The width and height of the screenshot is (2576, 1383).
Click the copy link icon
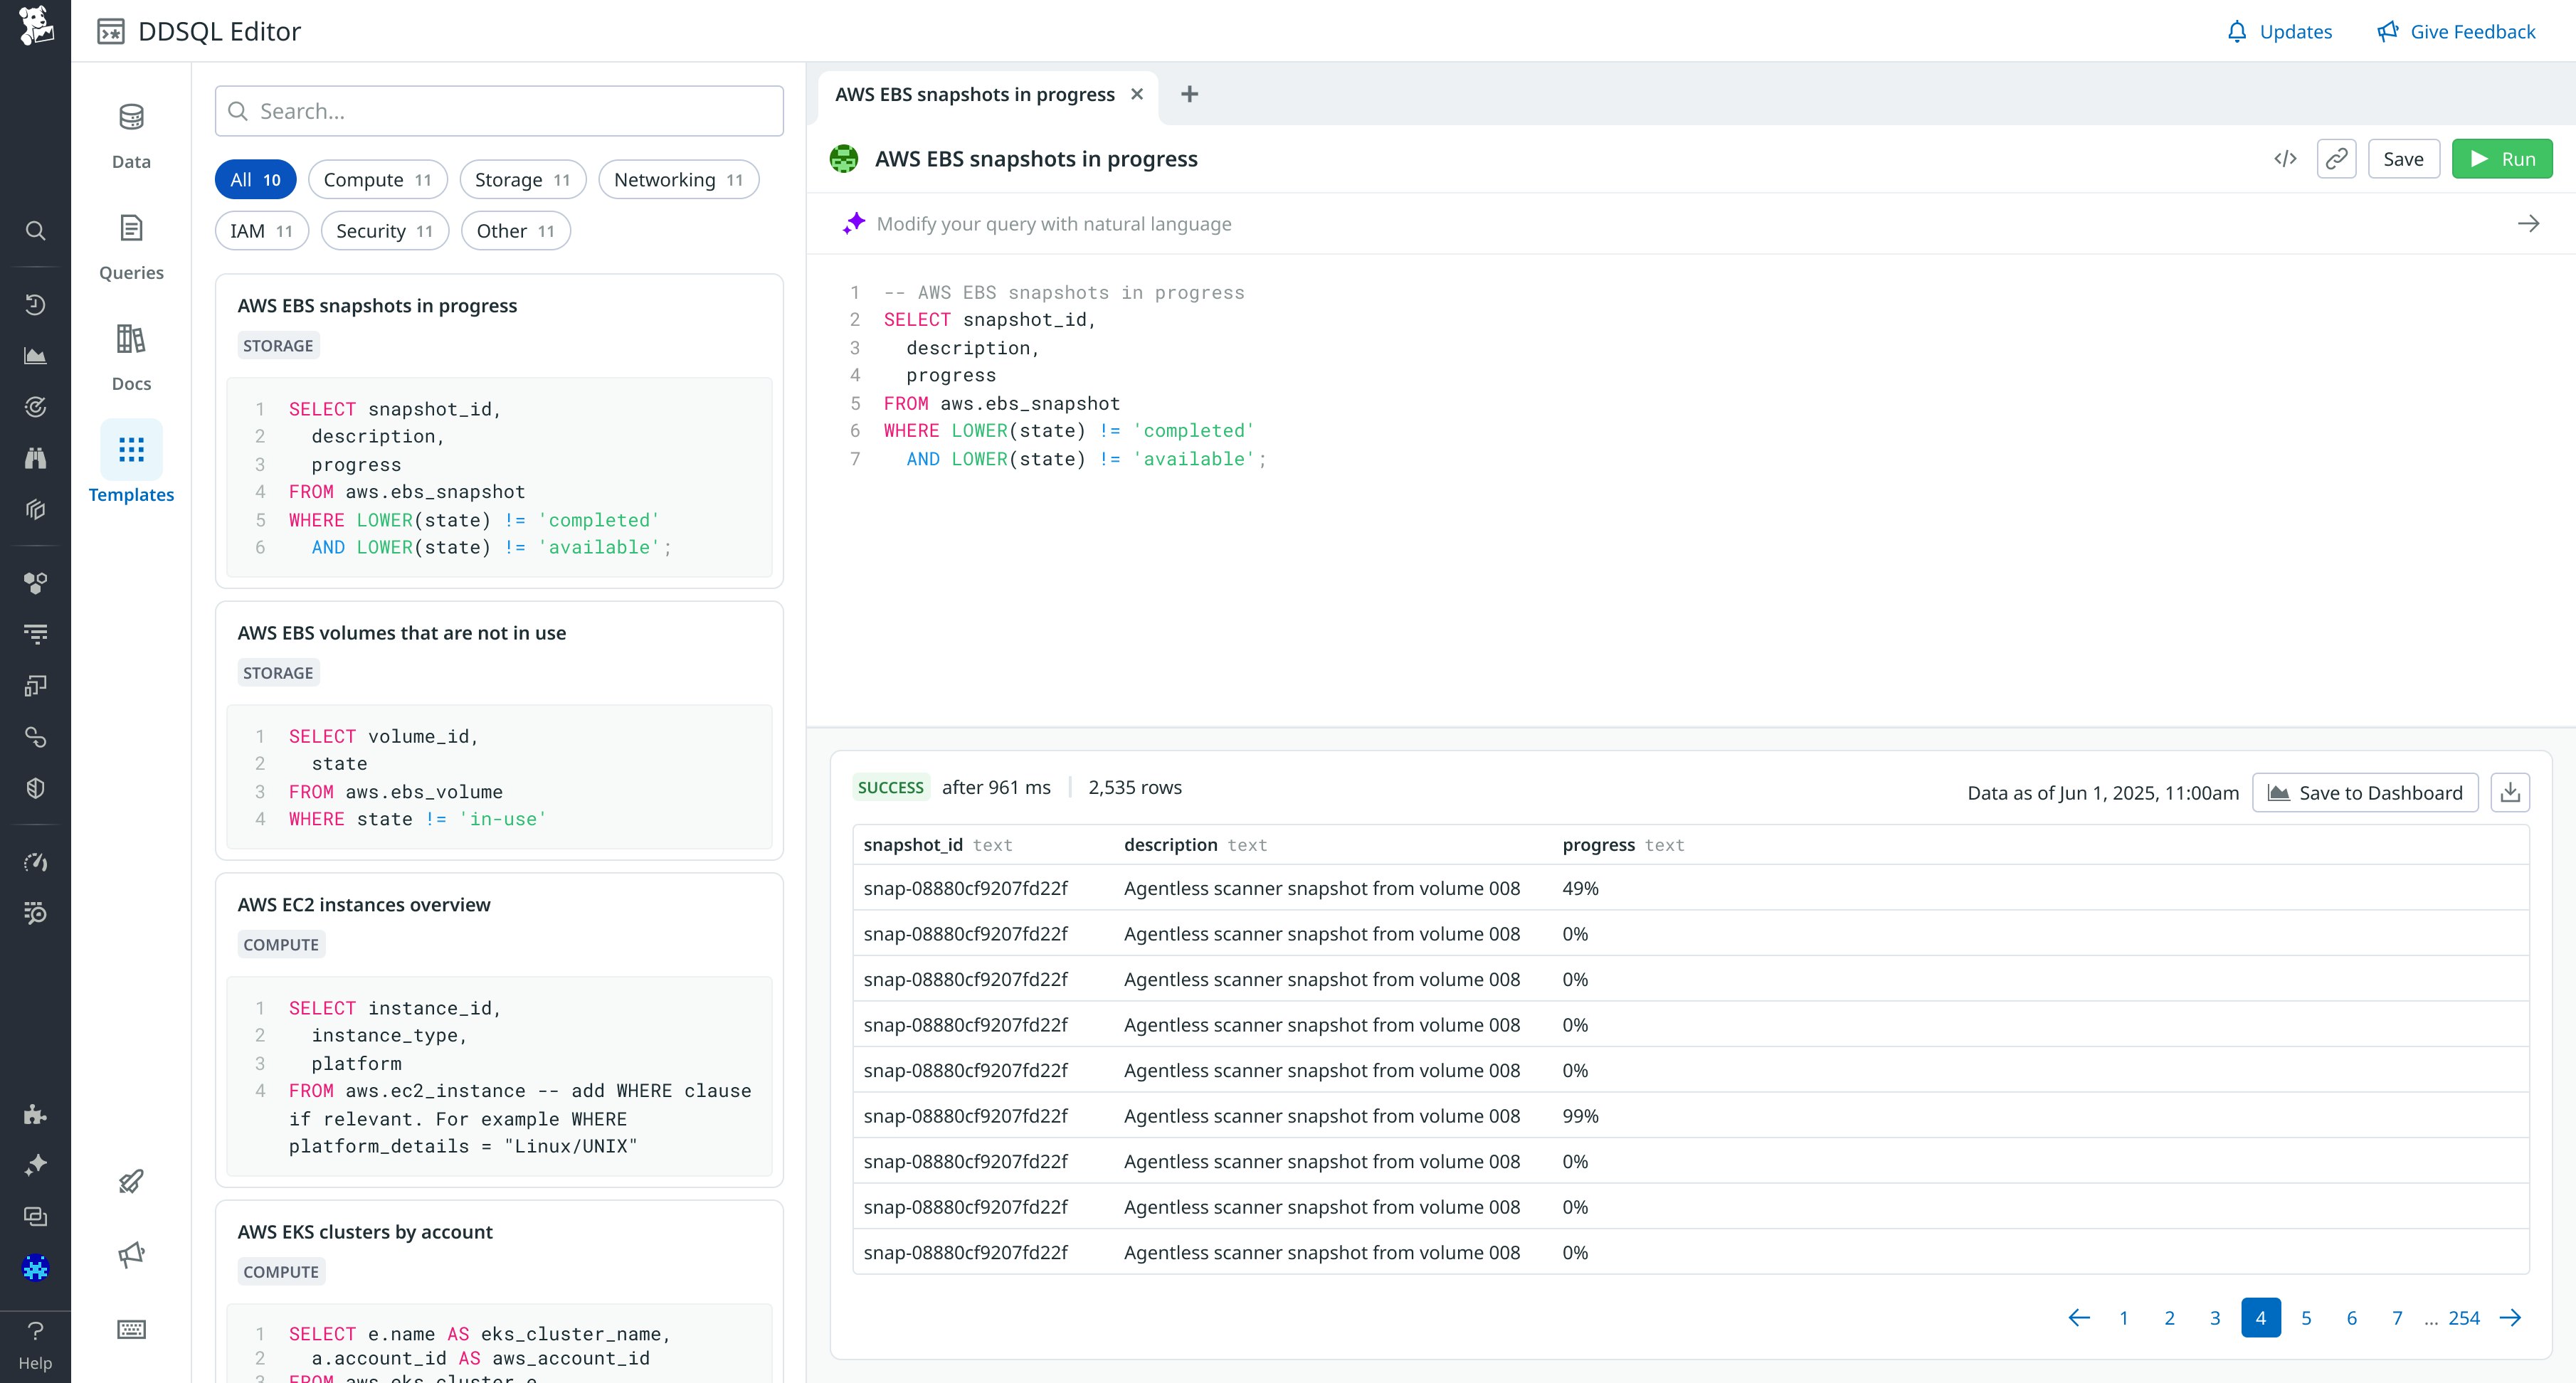pos(2336,159)
